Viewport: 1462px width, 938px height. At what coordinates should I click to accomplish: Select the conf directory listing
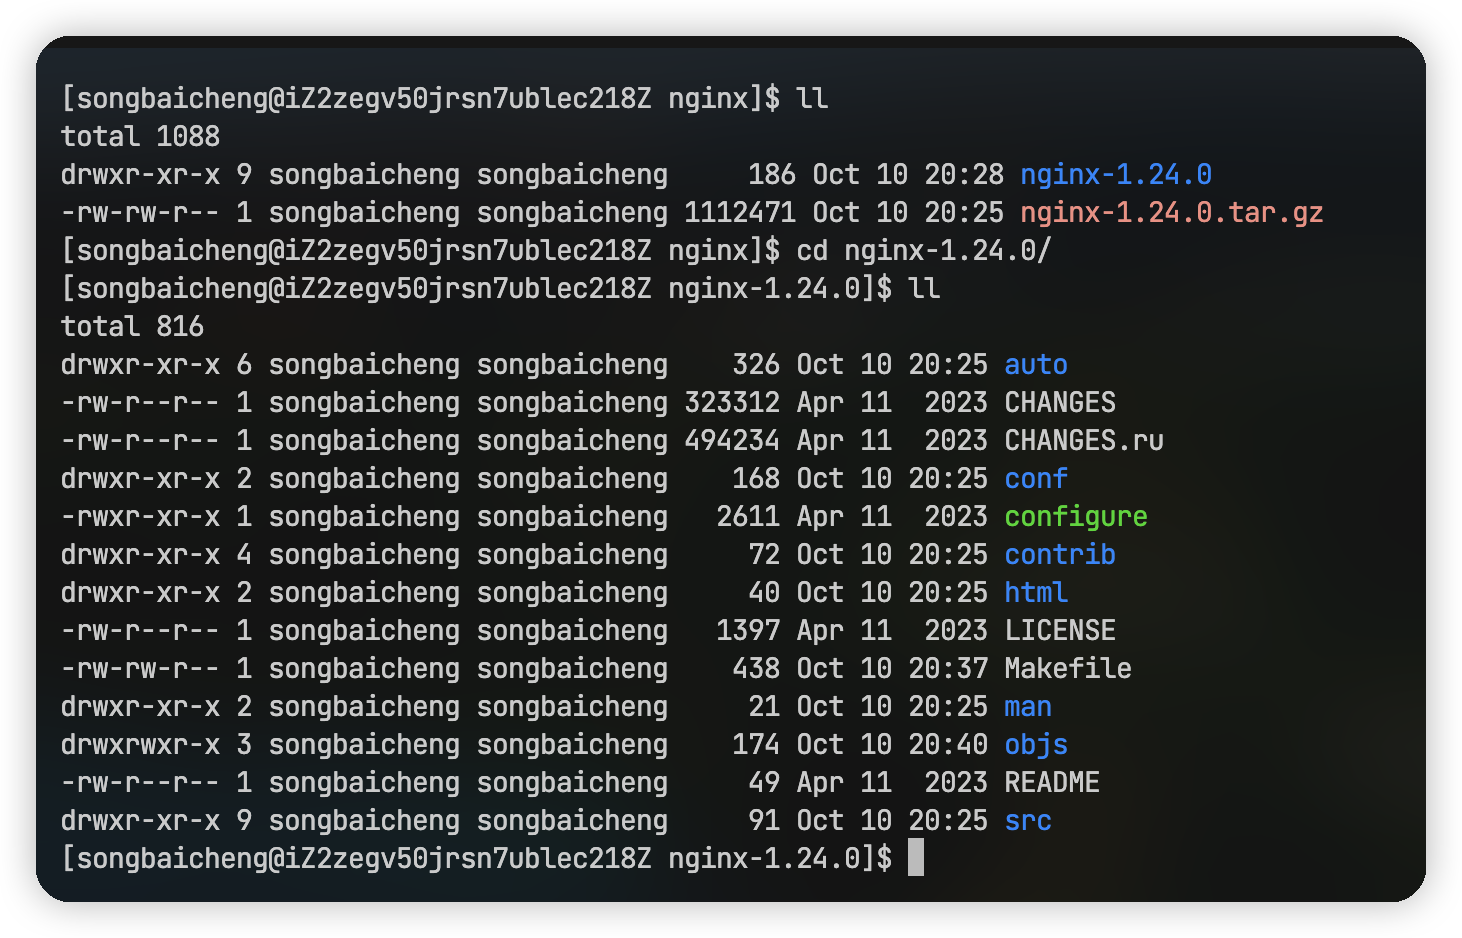point(1036,478)
